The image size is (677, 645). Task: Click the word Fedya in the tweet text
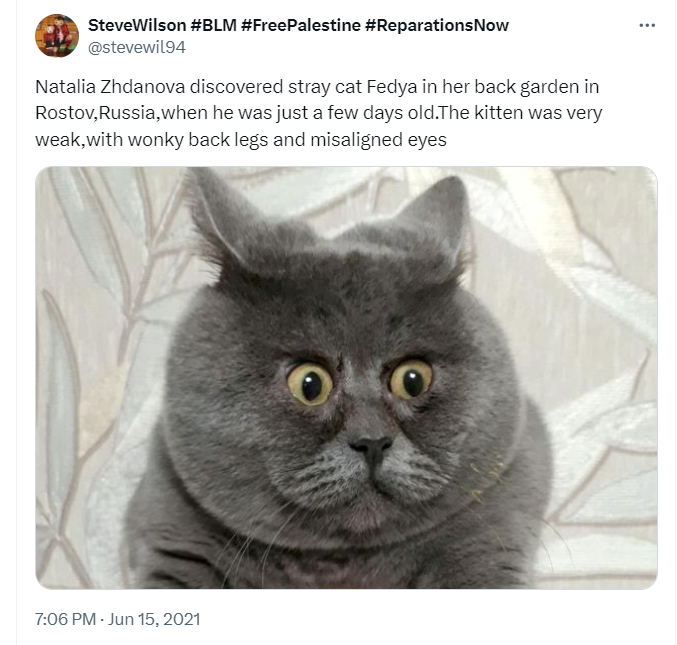(x=392, y=87)
